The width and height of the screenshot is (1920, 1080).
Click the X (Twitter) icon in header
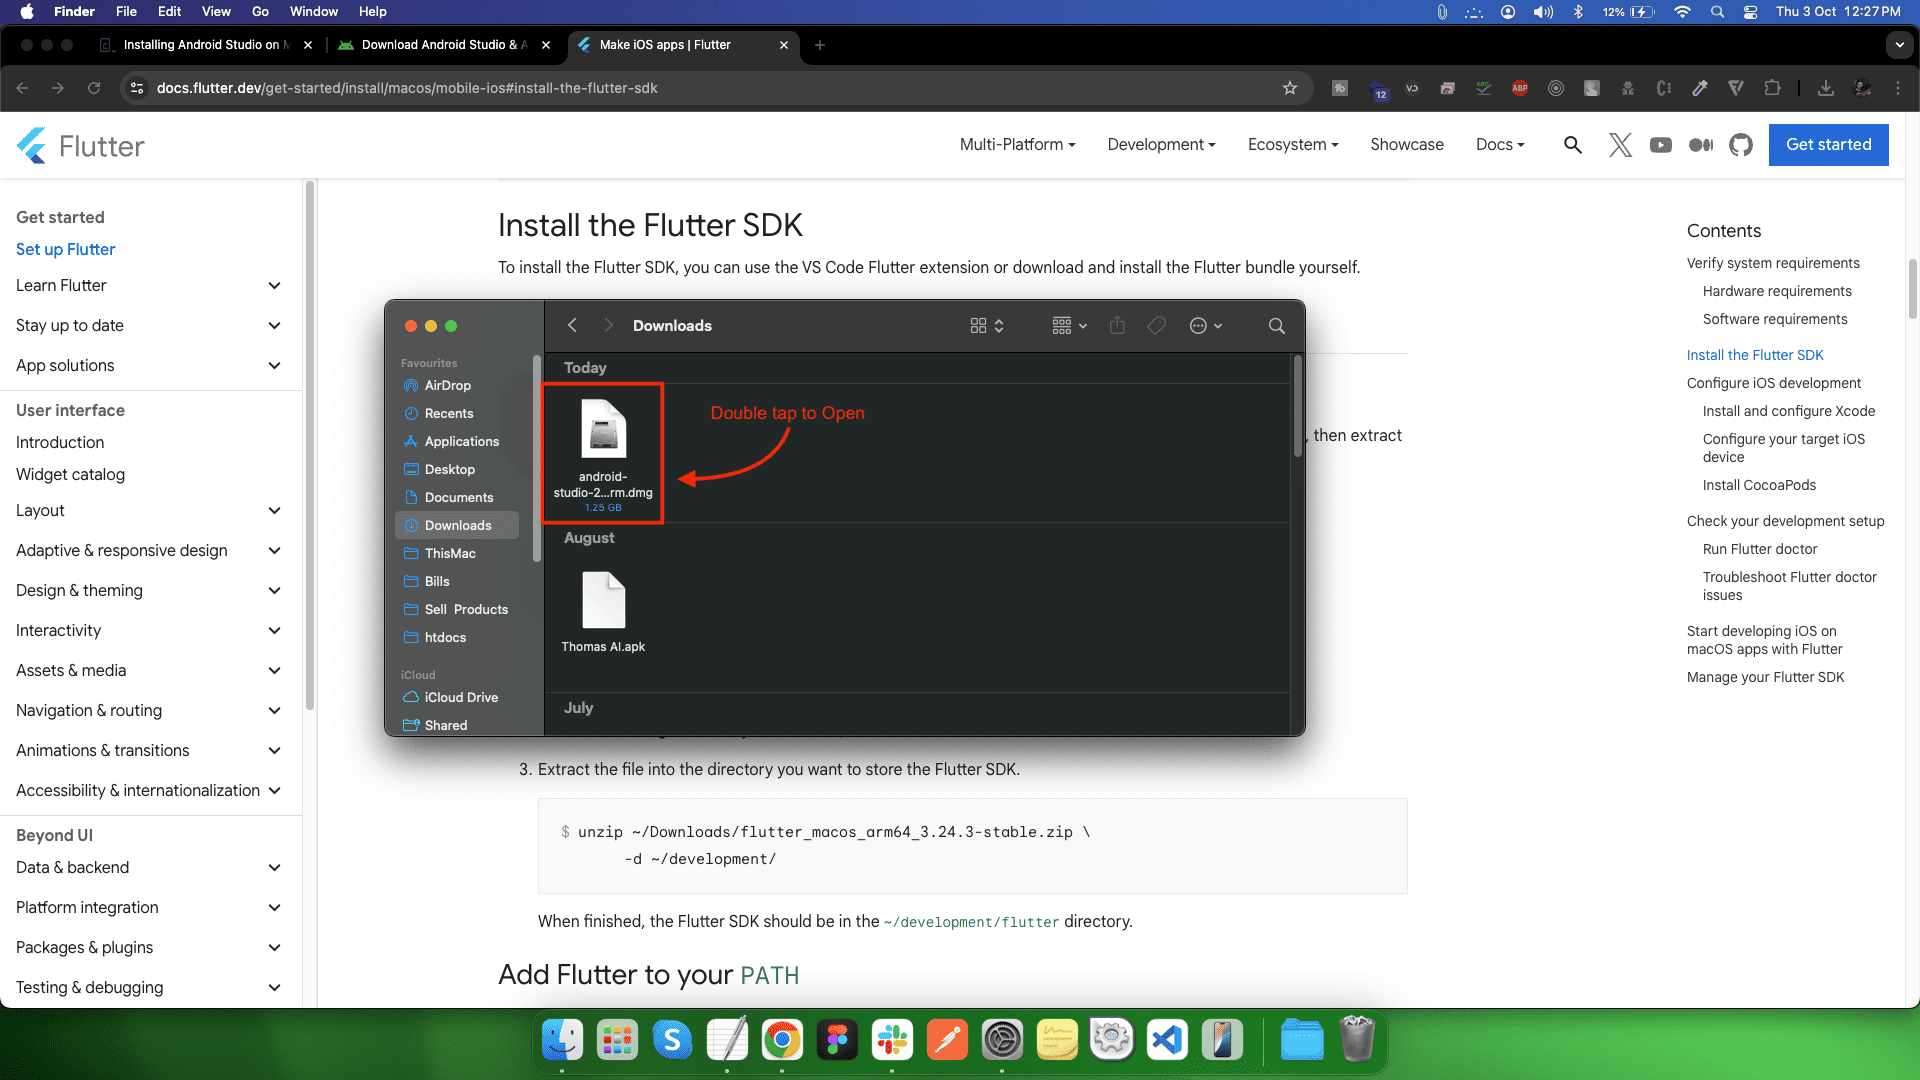coord(1620,145)
